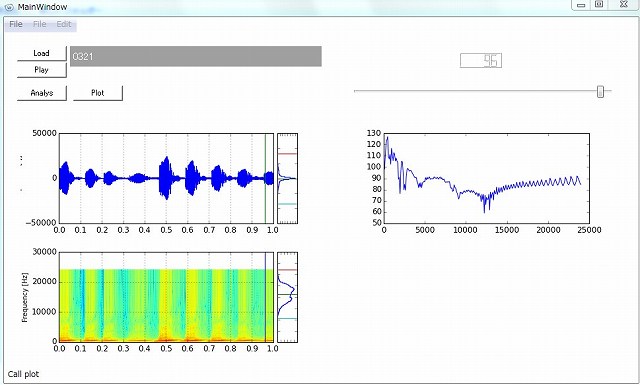Click the slider handle near the right end
This screenshot has width=640, height=385.
point(600,91)
